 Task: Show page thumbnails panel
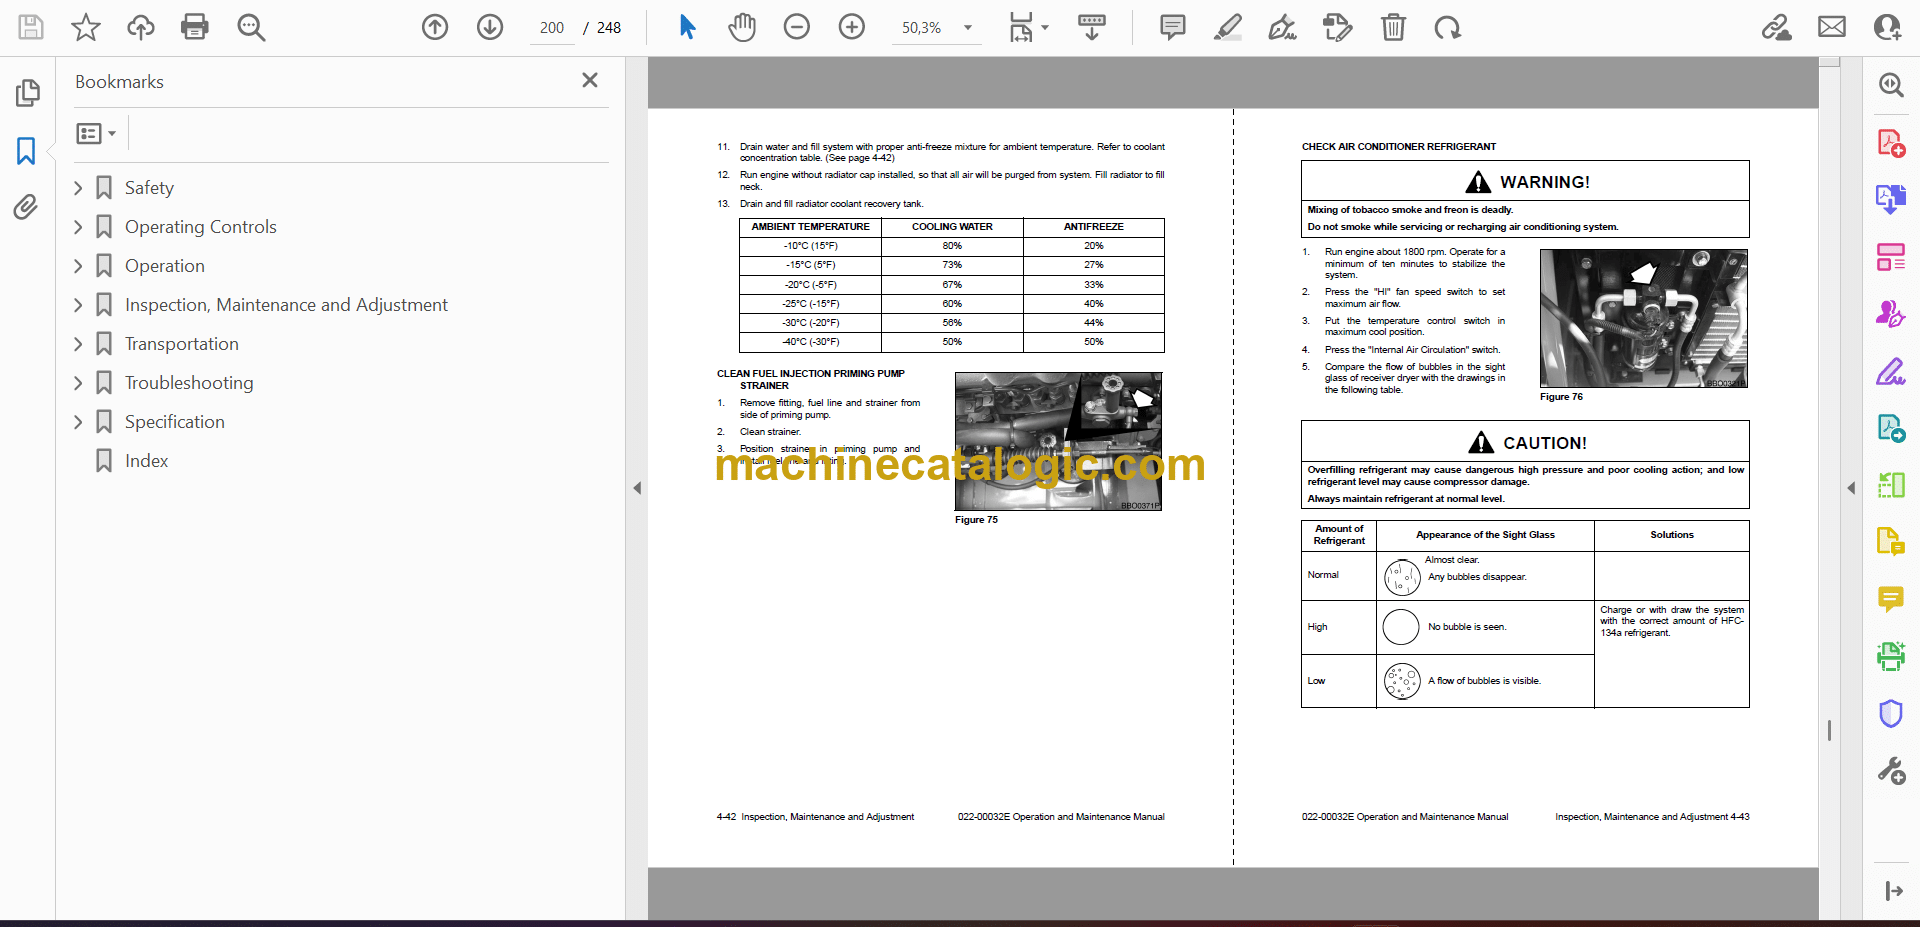(27, 93)
